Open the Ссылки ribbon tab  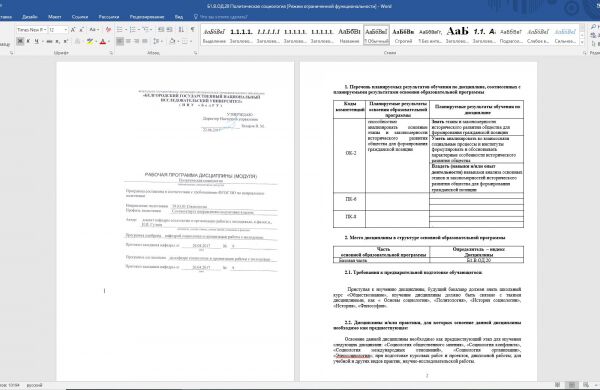[x=80, y=17]
